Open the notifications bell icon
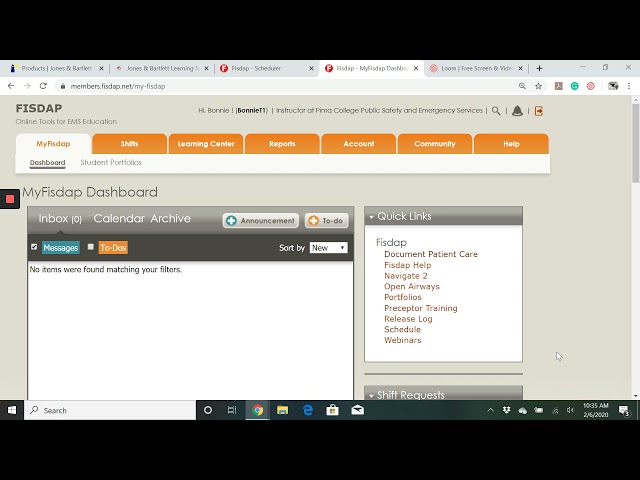This screenshot has height=480, width=640. (517, 111)
